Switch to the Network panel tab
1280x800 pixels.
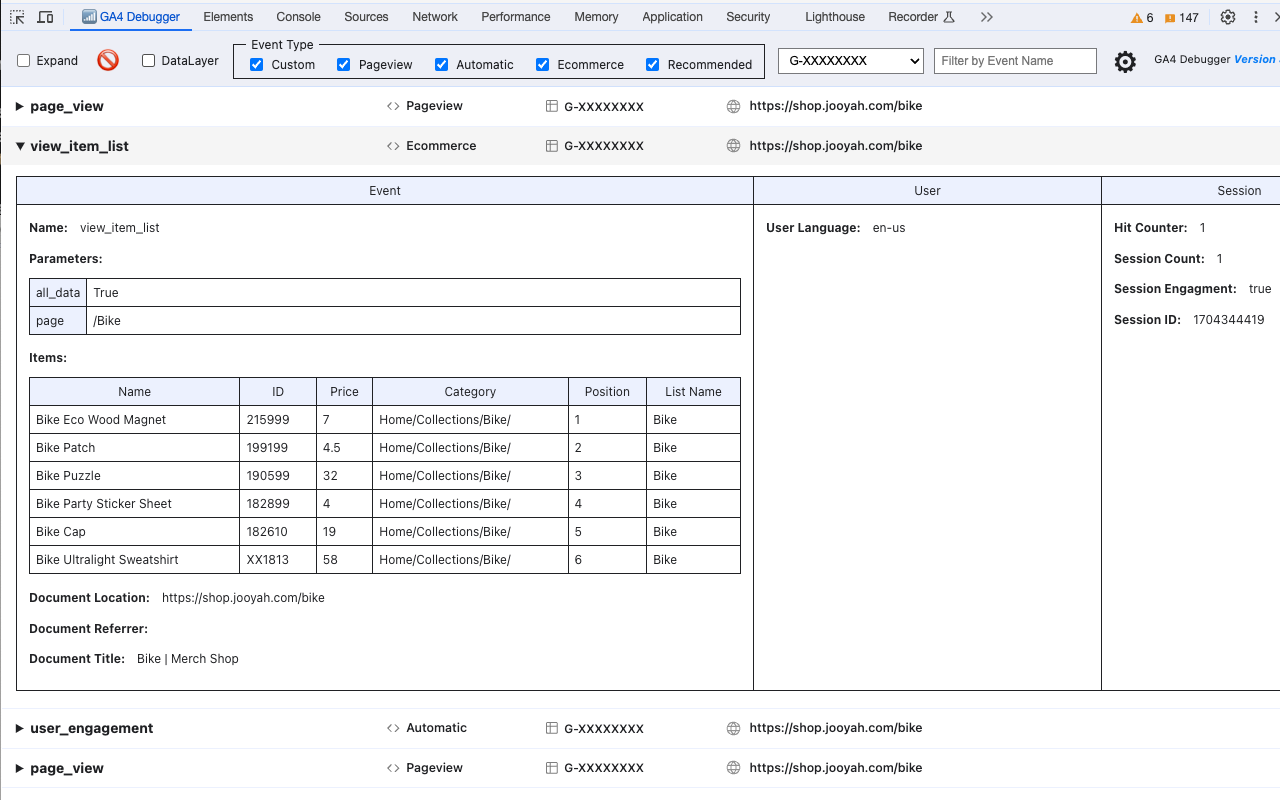coord(434,17)
